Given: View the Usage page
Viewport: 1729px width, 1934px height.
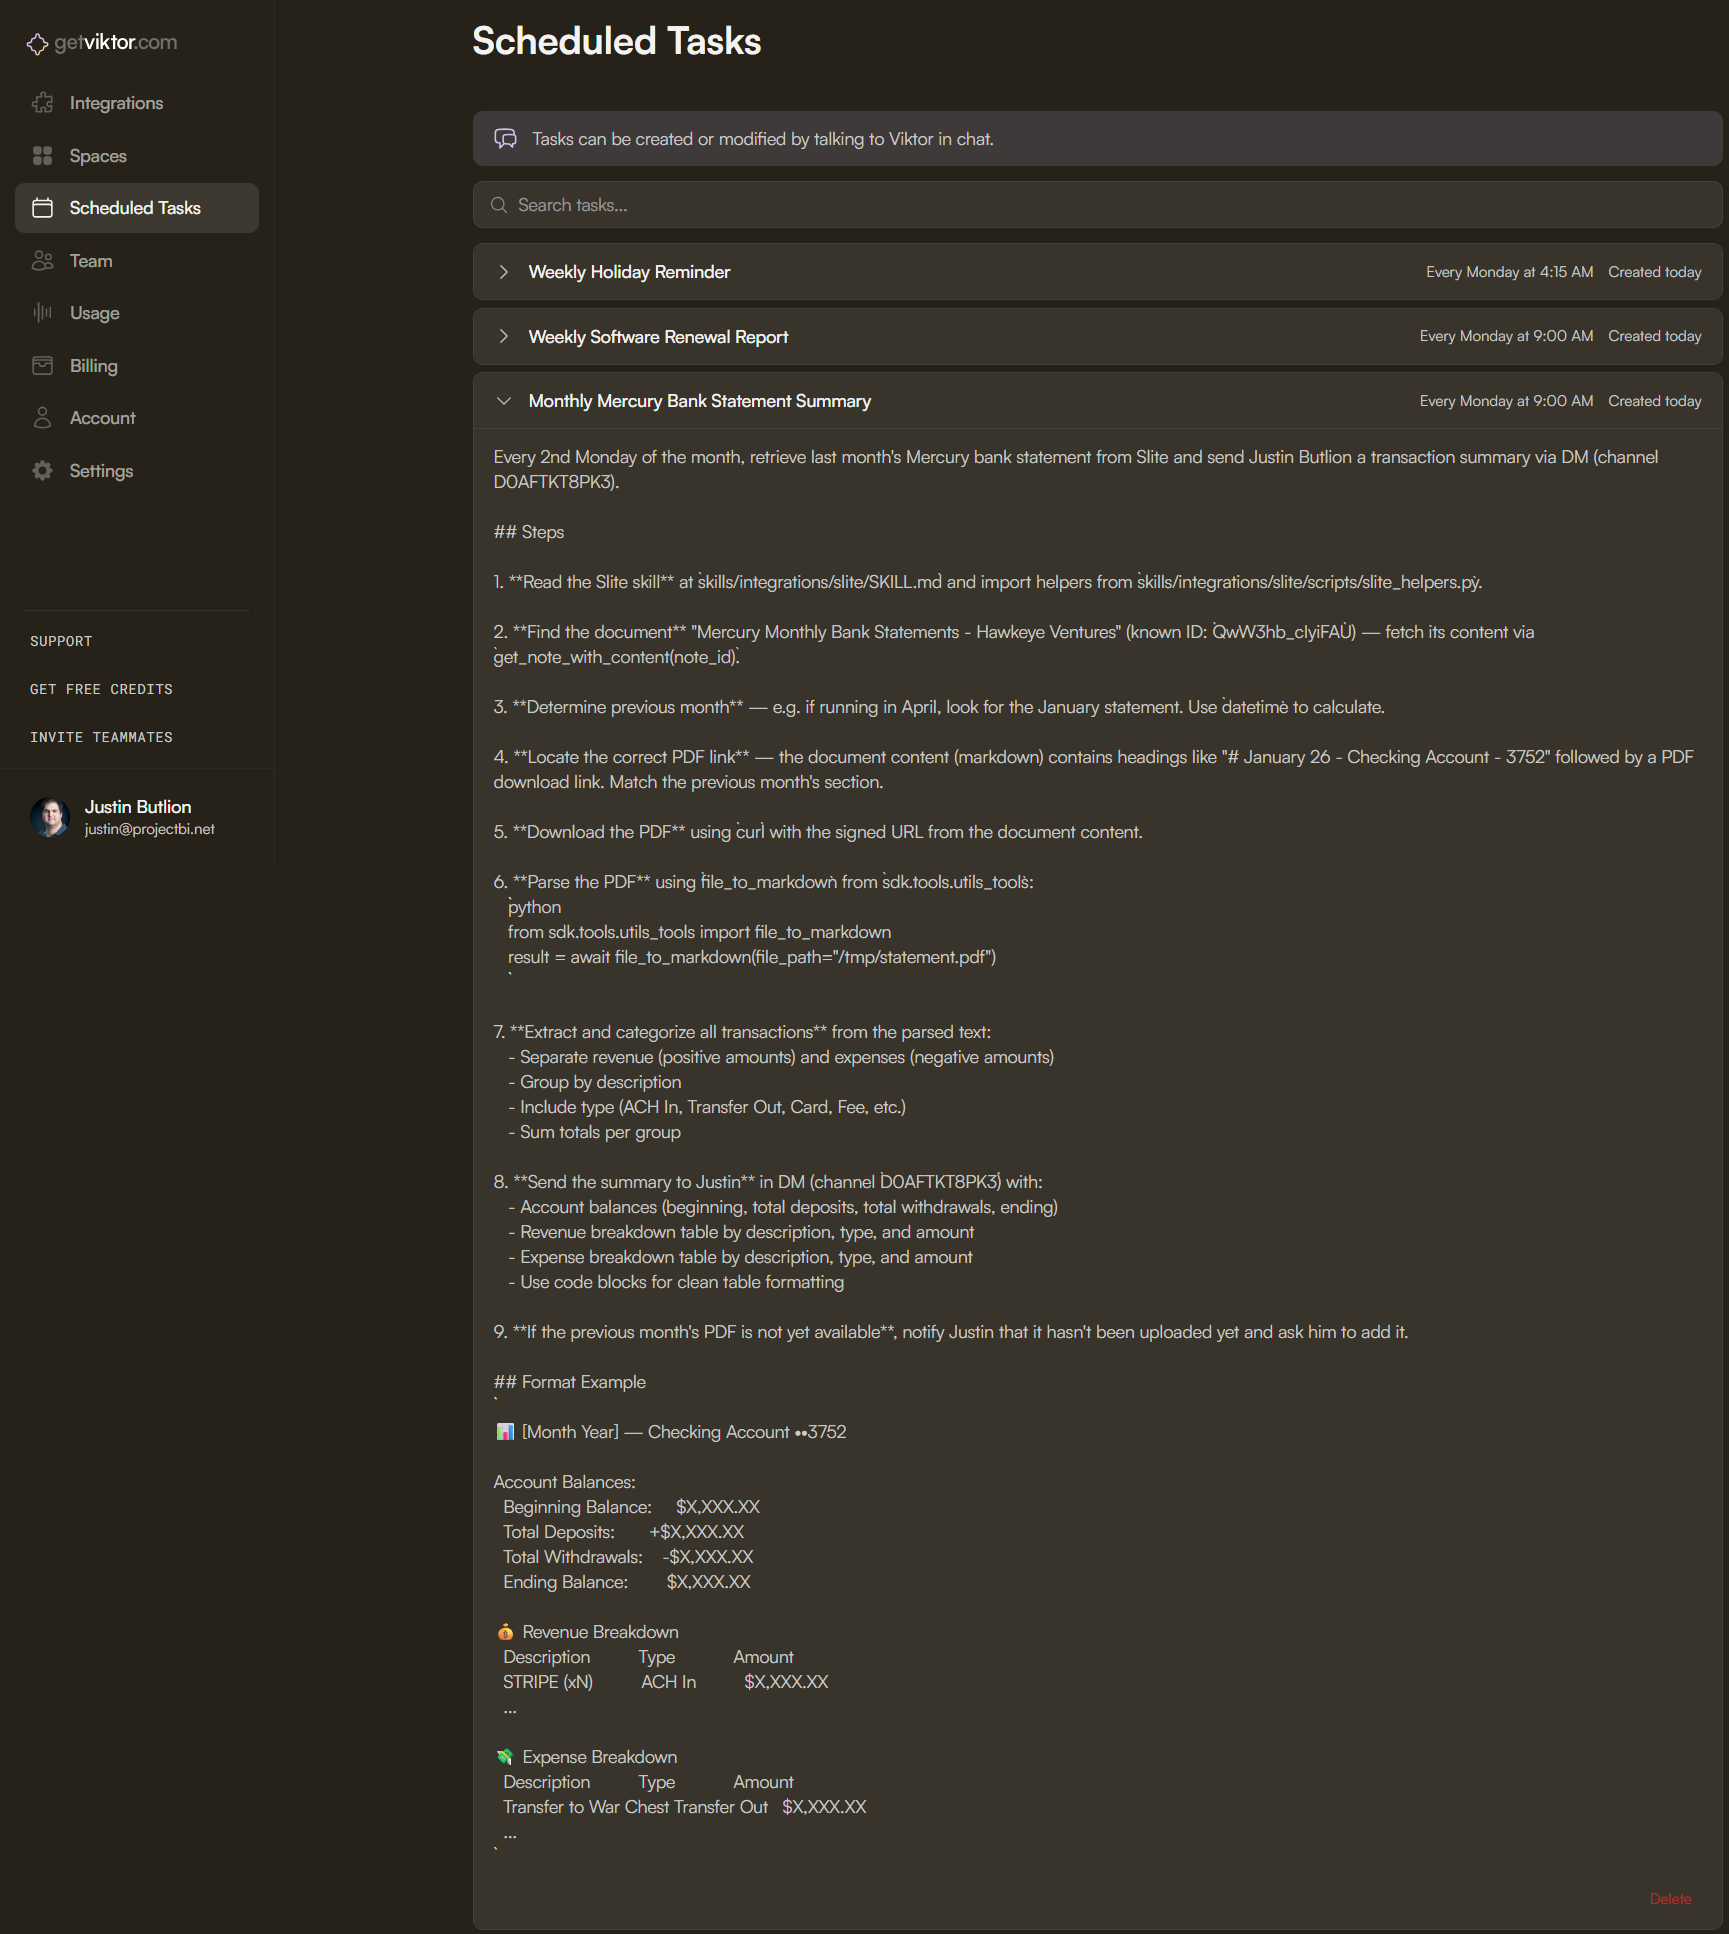Looking at the screenshot, I should coord(137,313).
